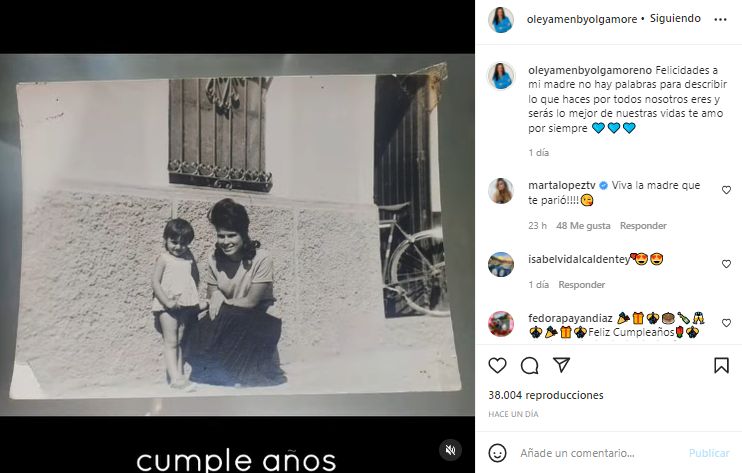Viewport: 742px width, 473px height.
Task: Like fedorapayandiaz's comment
Action: coord(726,323)
